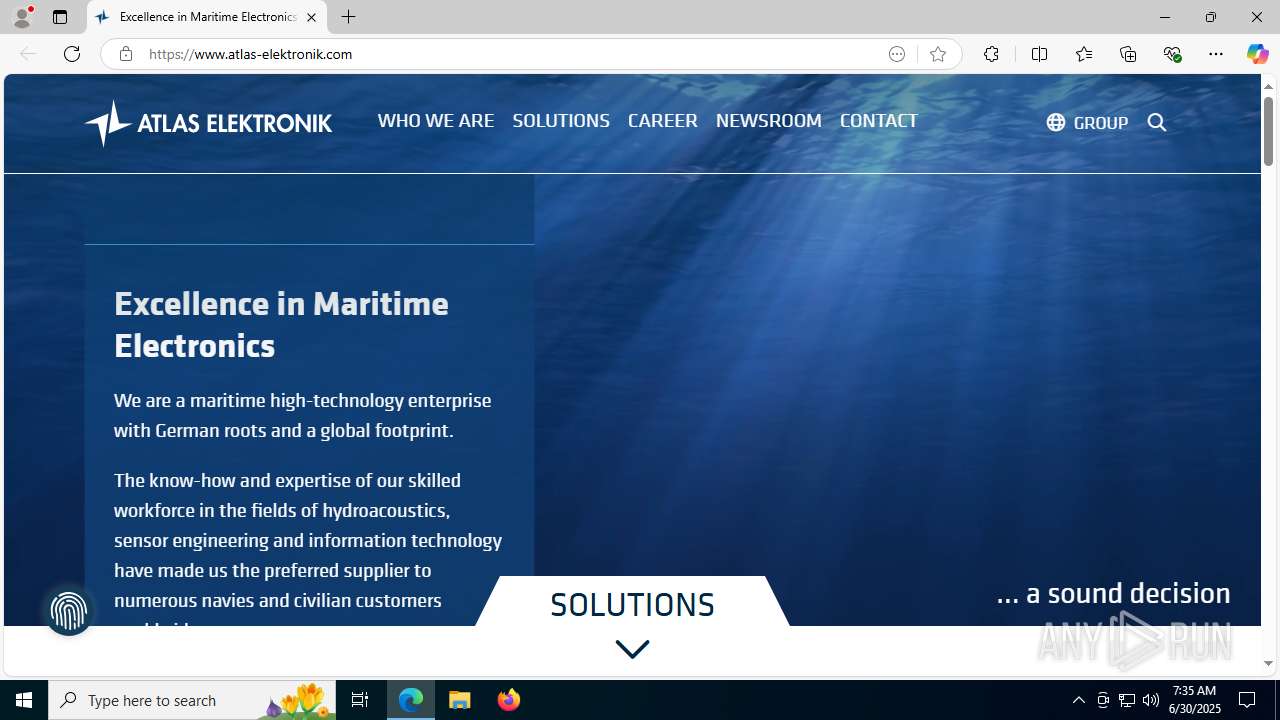Click the '... a sound decision' text

pos(1113,593)
